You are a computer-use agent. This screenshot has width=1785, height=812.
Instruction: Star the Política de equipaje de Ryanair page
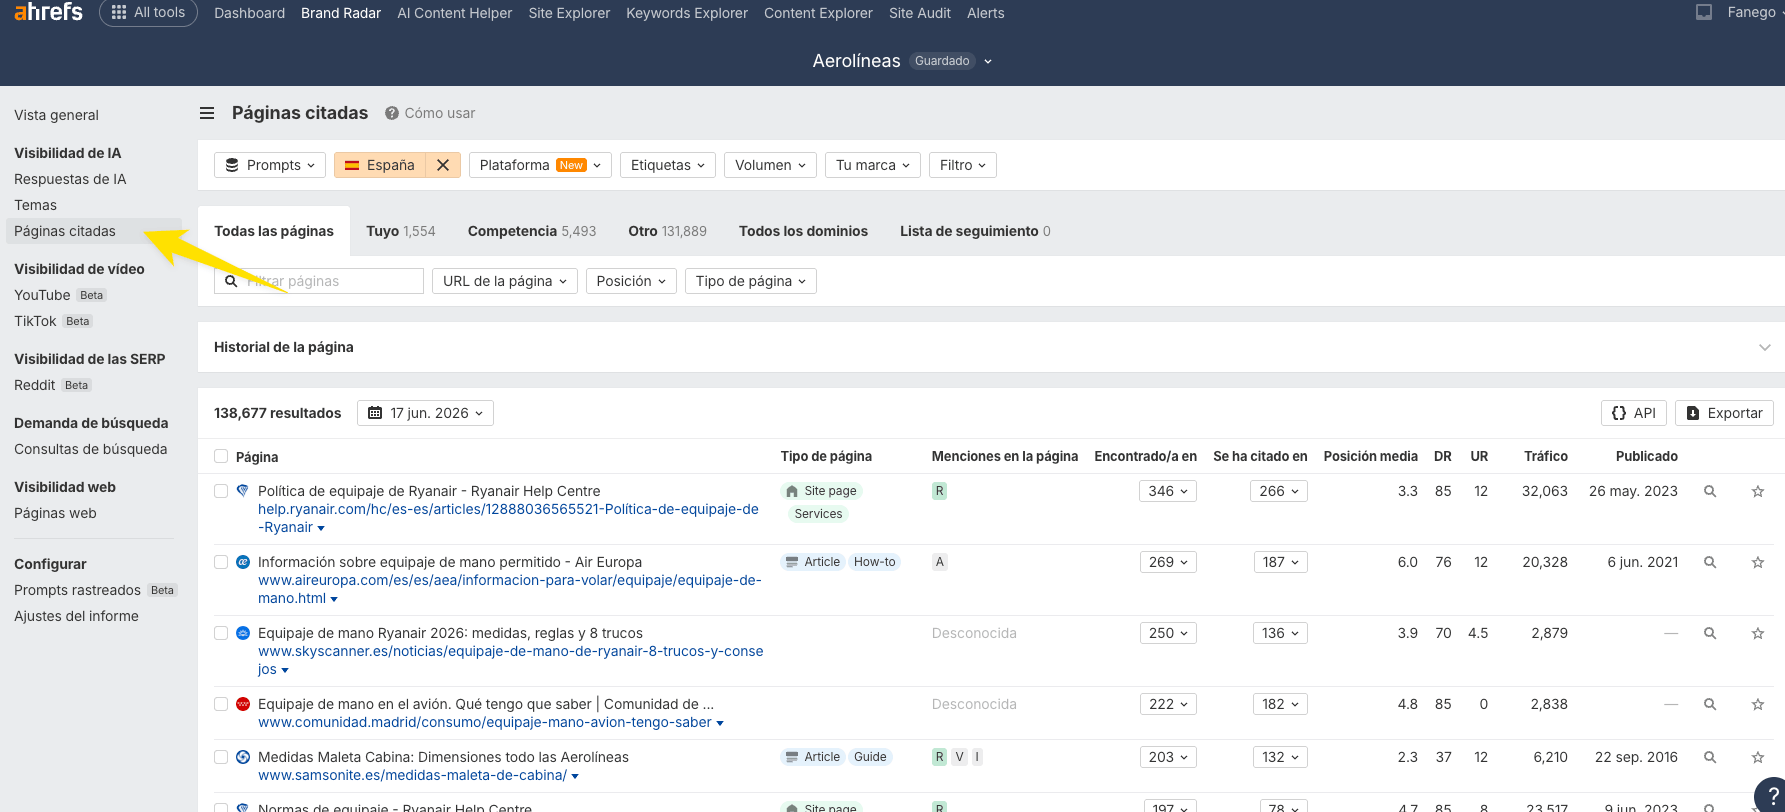pos(1758,491)
